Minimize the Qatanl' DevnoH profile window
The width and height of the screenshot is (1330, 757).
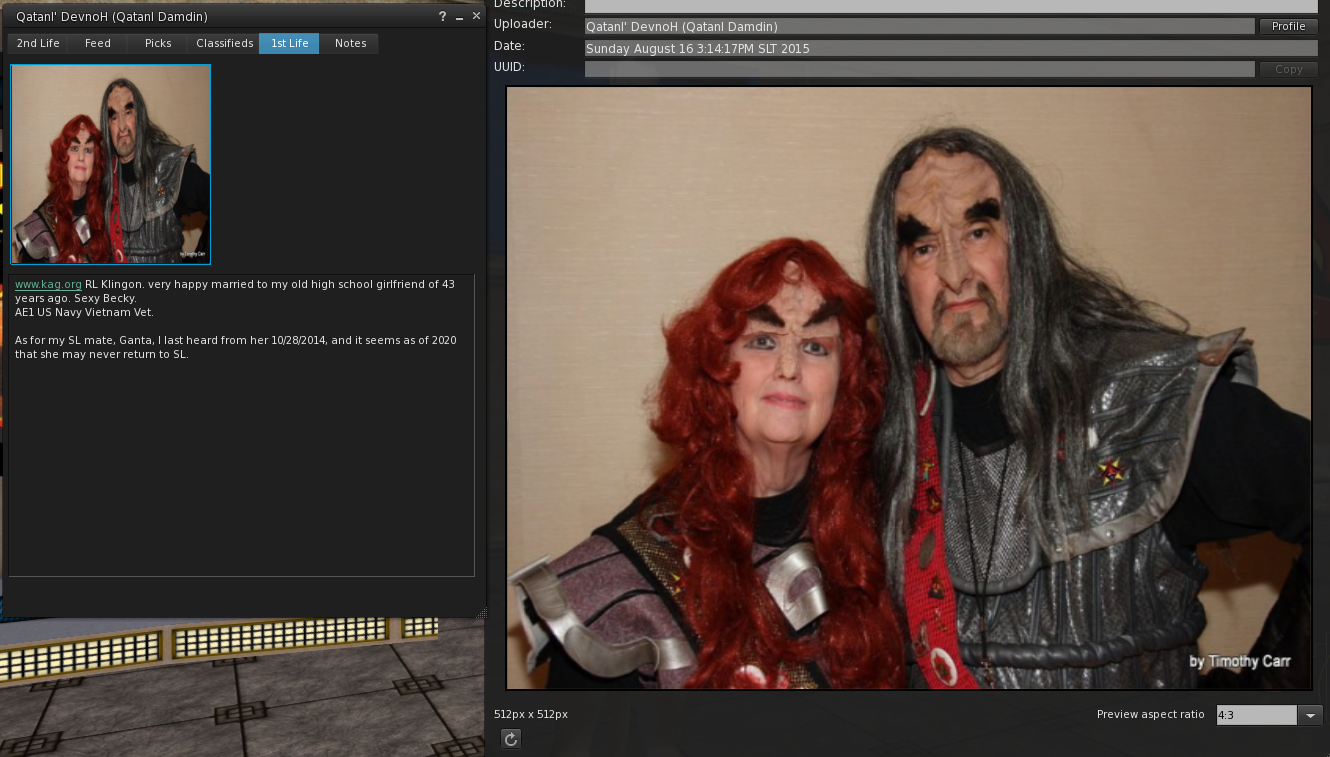(x=460, y=17)
